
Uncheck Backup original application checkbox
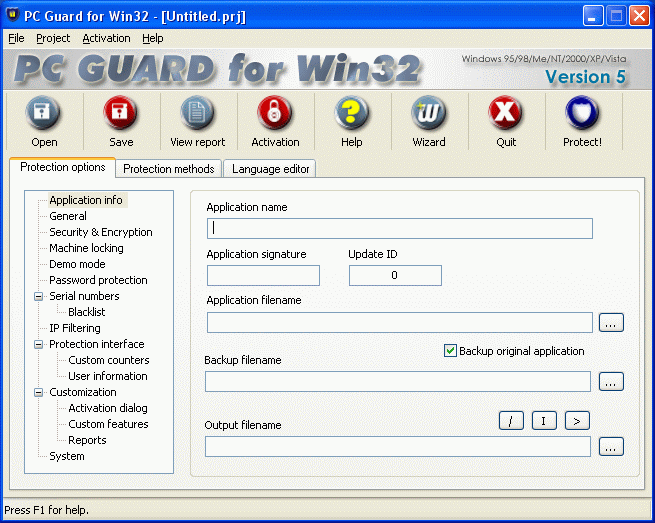[450, 351]
